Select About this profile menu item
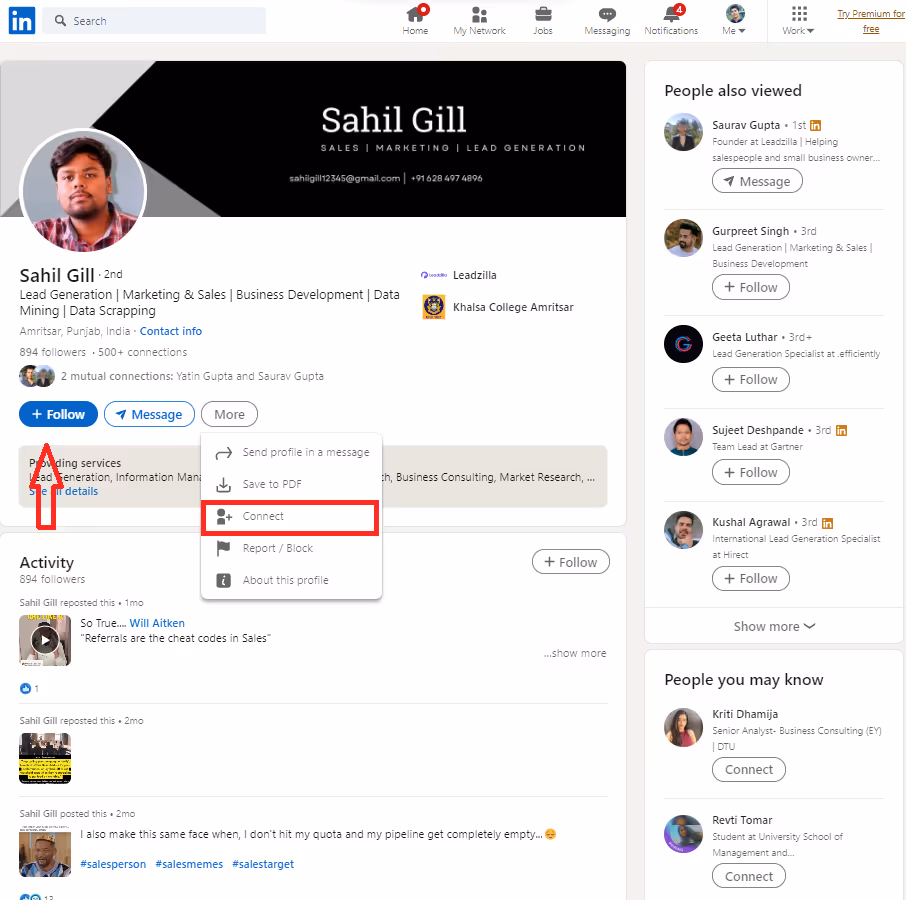This screenshot has width=906, height=900. (291, 580)
